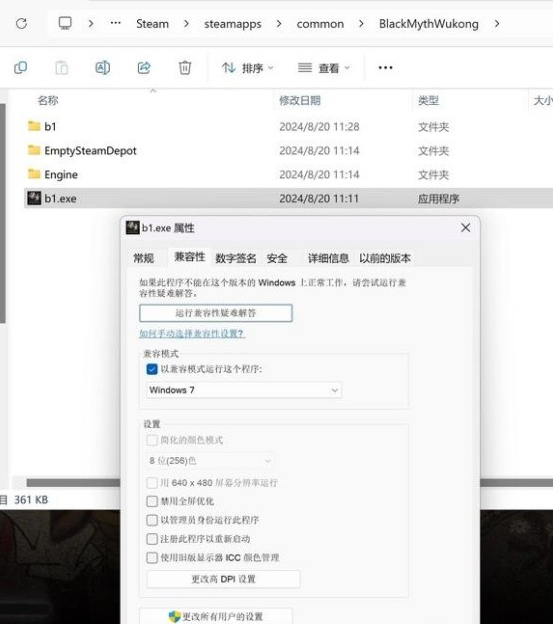Click the Rename toolbar icon

click(103, 68)
